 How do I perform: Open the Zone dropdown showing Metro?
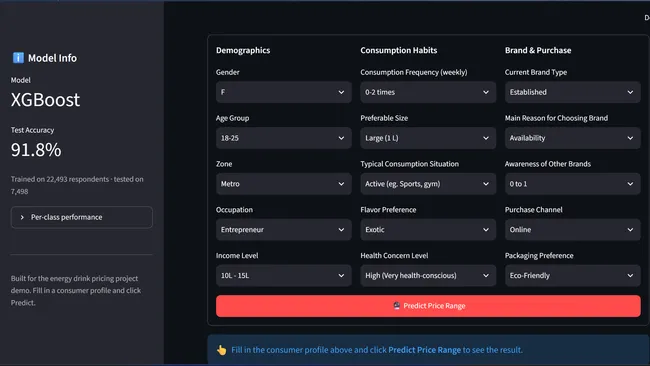tap(284, 184)
